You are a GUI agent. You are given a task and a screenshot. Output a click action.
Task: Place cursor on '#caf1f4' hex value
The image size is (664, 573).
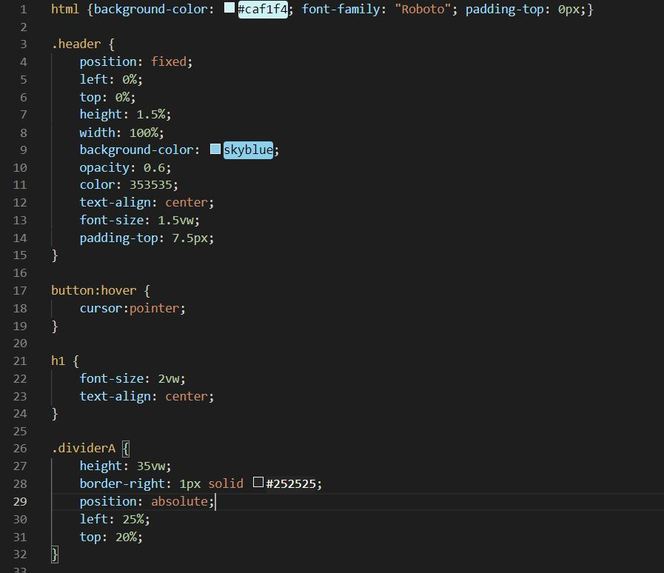(263, 9)
